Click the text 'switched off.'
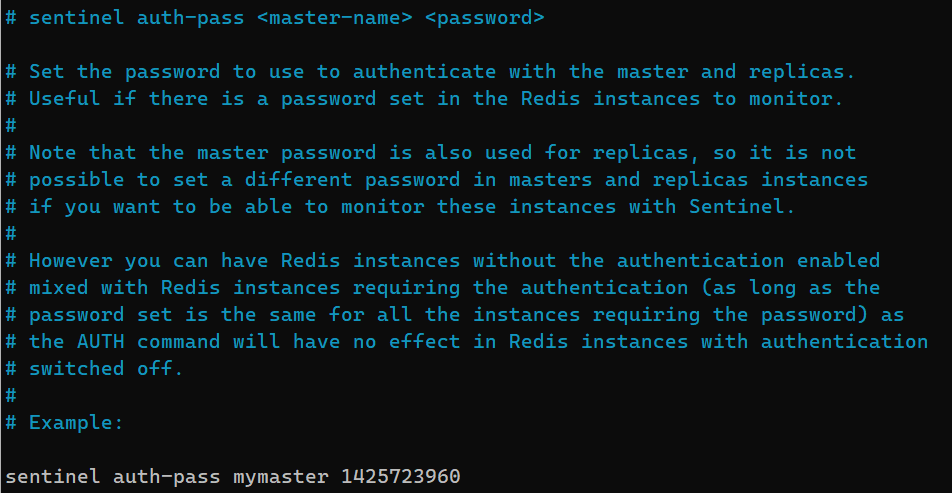This screenshot has height=493, width=952. pos(106,369)
